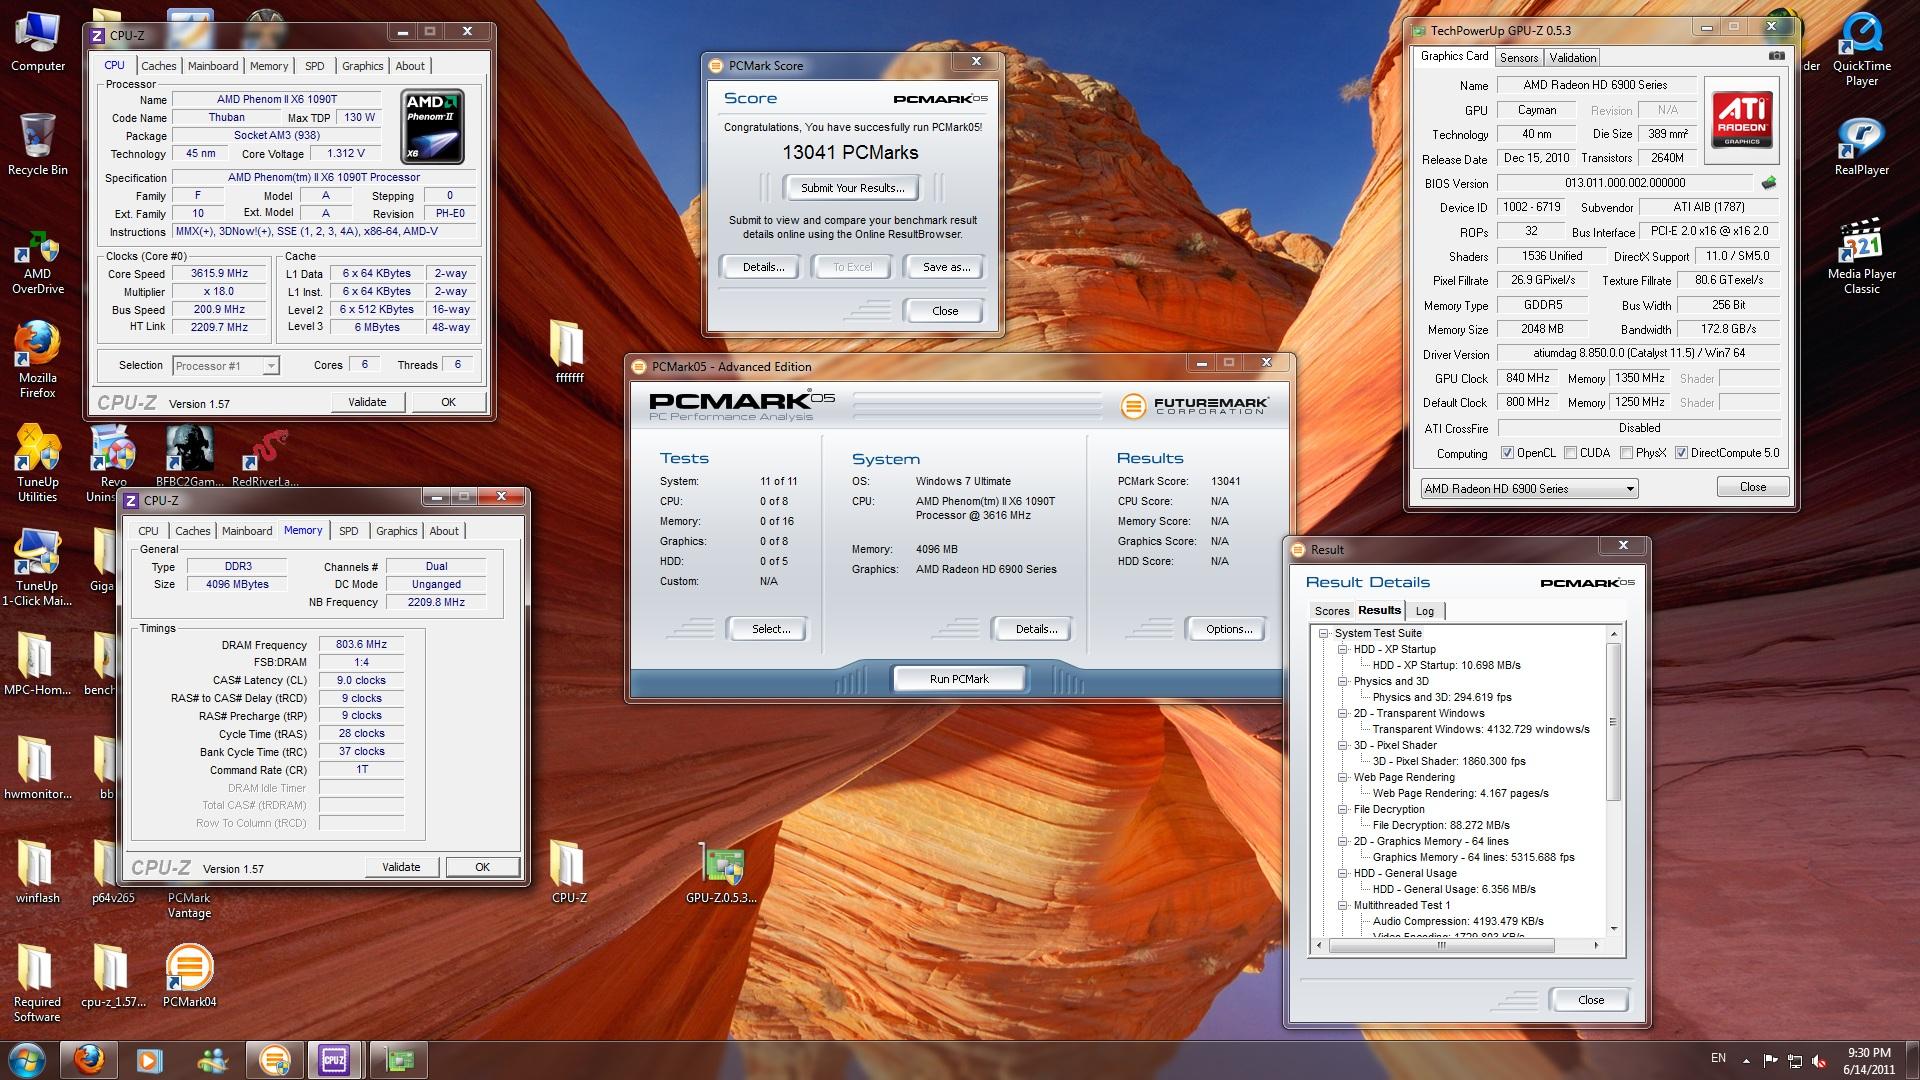Click the BIOS Version field in GPU-Z
The image size is (1920, 1080).
(1624, 183)
